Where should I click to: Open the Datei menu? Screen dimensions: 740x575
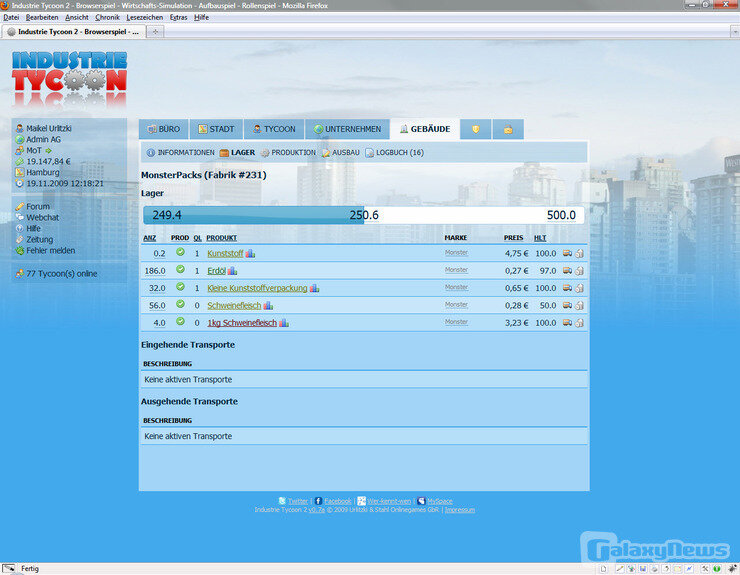point(11,17)
